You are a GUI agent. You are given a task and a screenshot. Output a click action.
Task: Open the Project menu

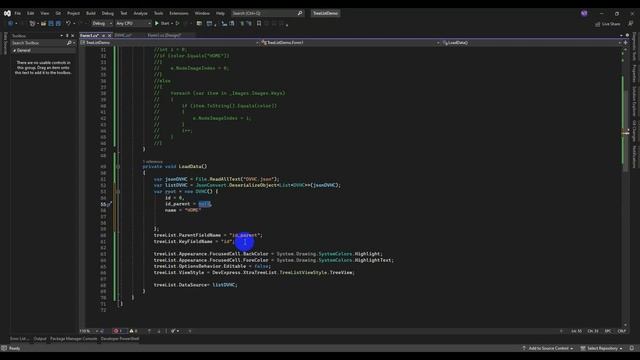(x=73, y=13)
